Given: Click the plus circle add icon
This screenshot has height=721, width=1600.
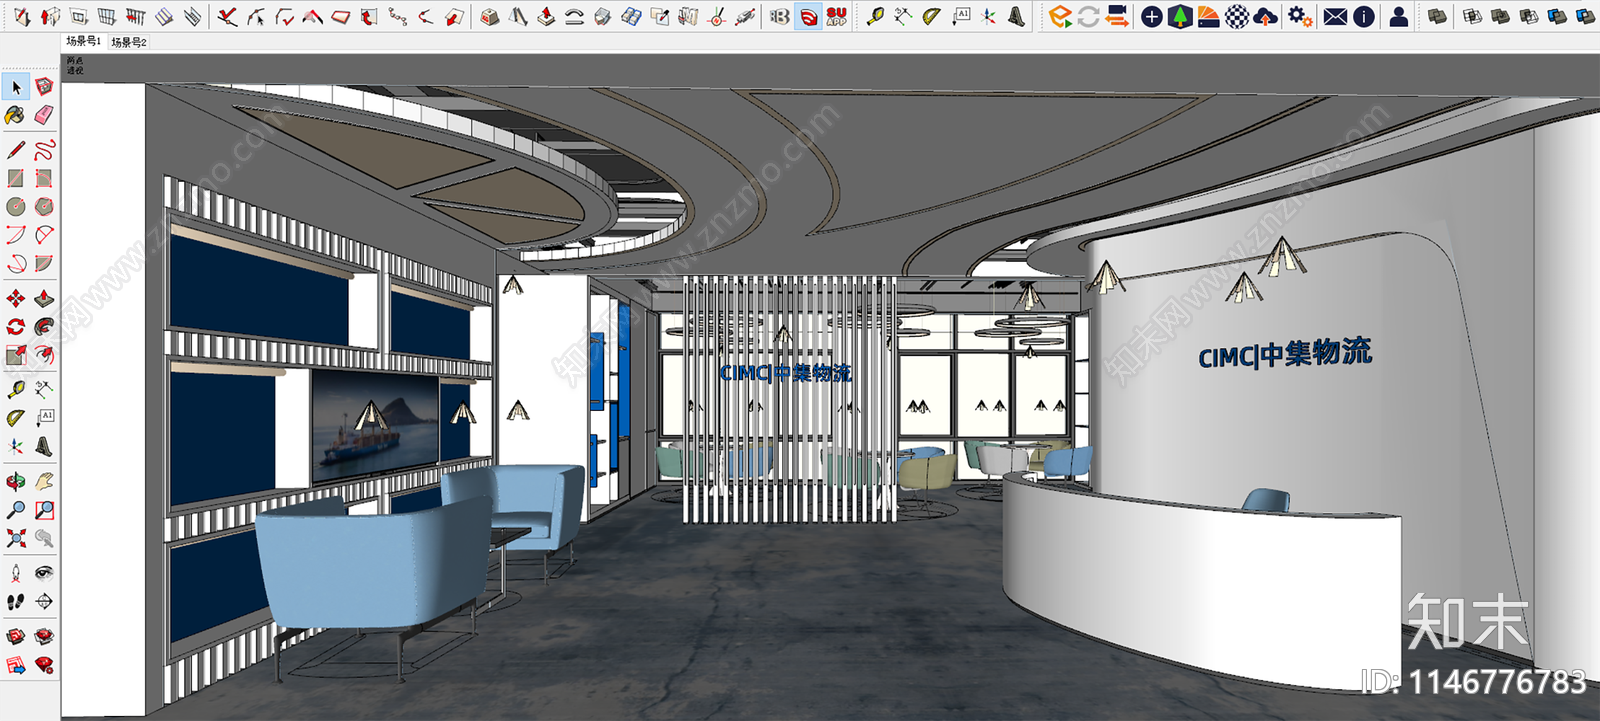Looking at the screenshot, I should 1152,16.
